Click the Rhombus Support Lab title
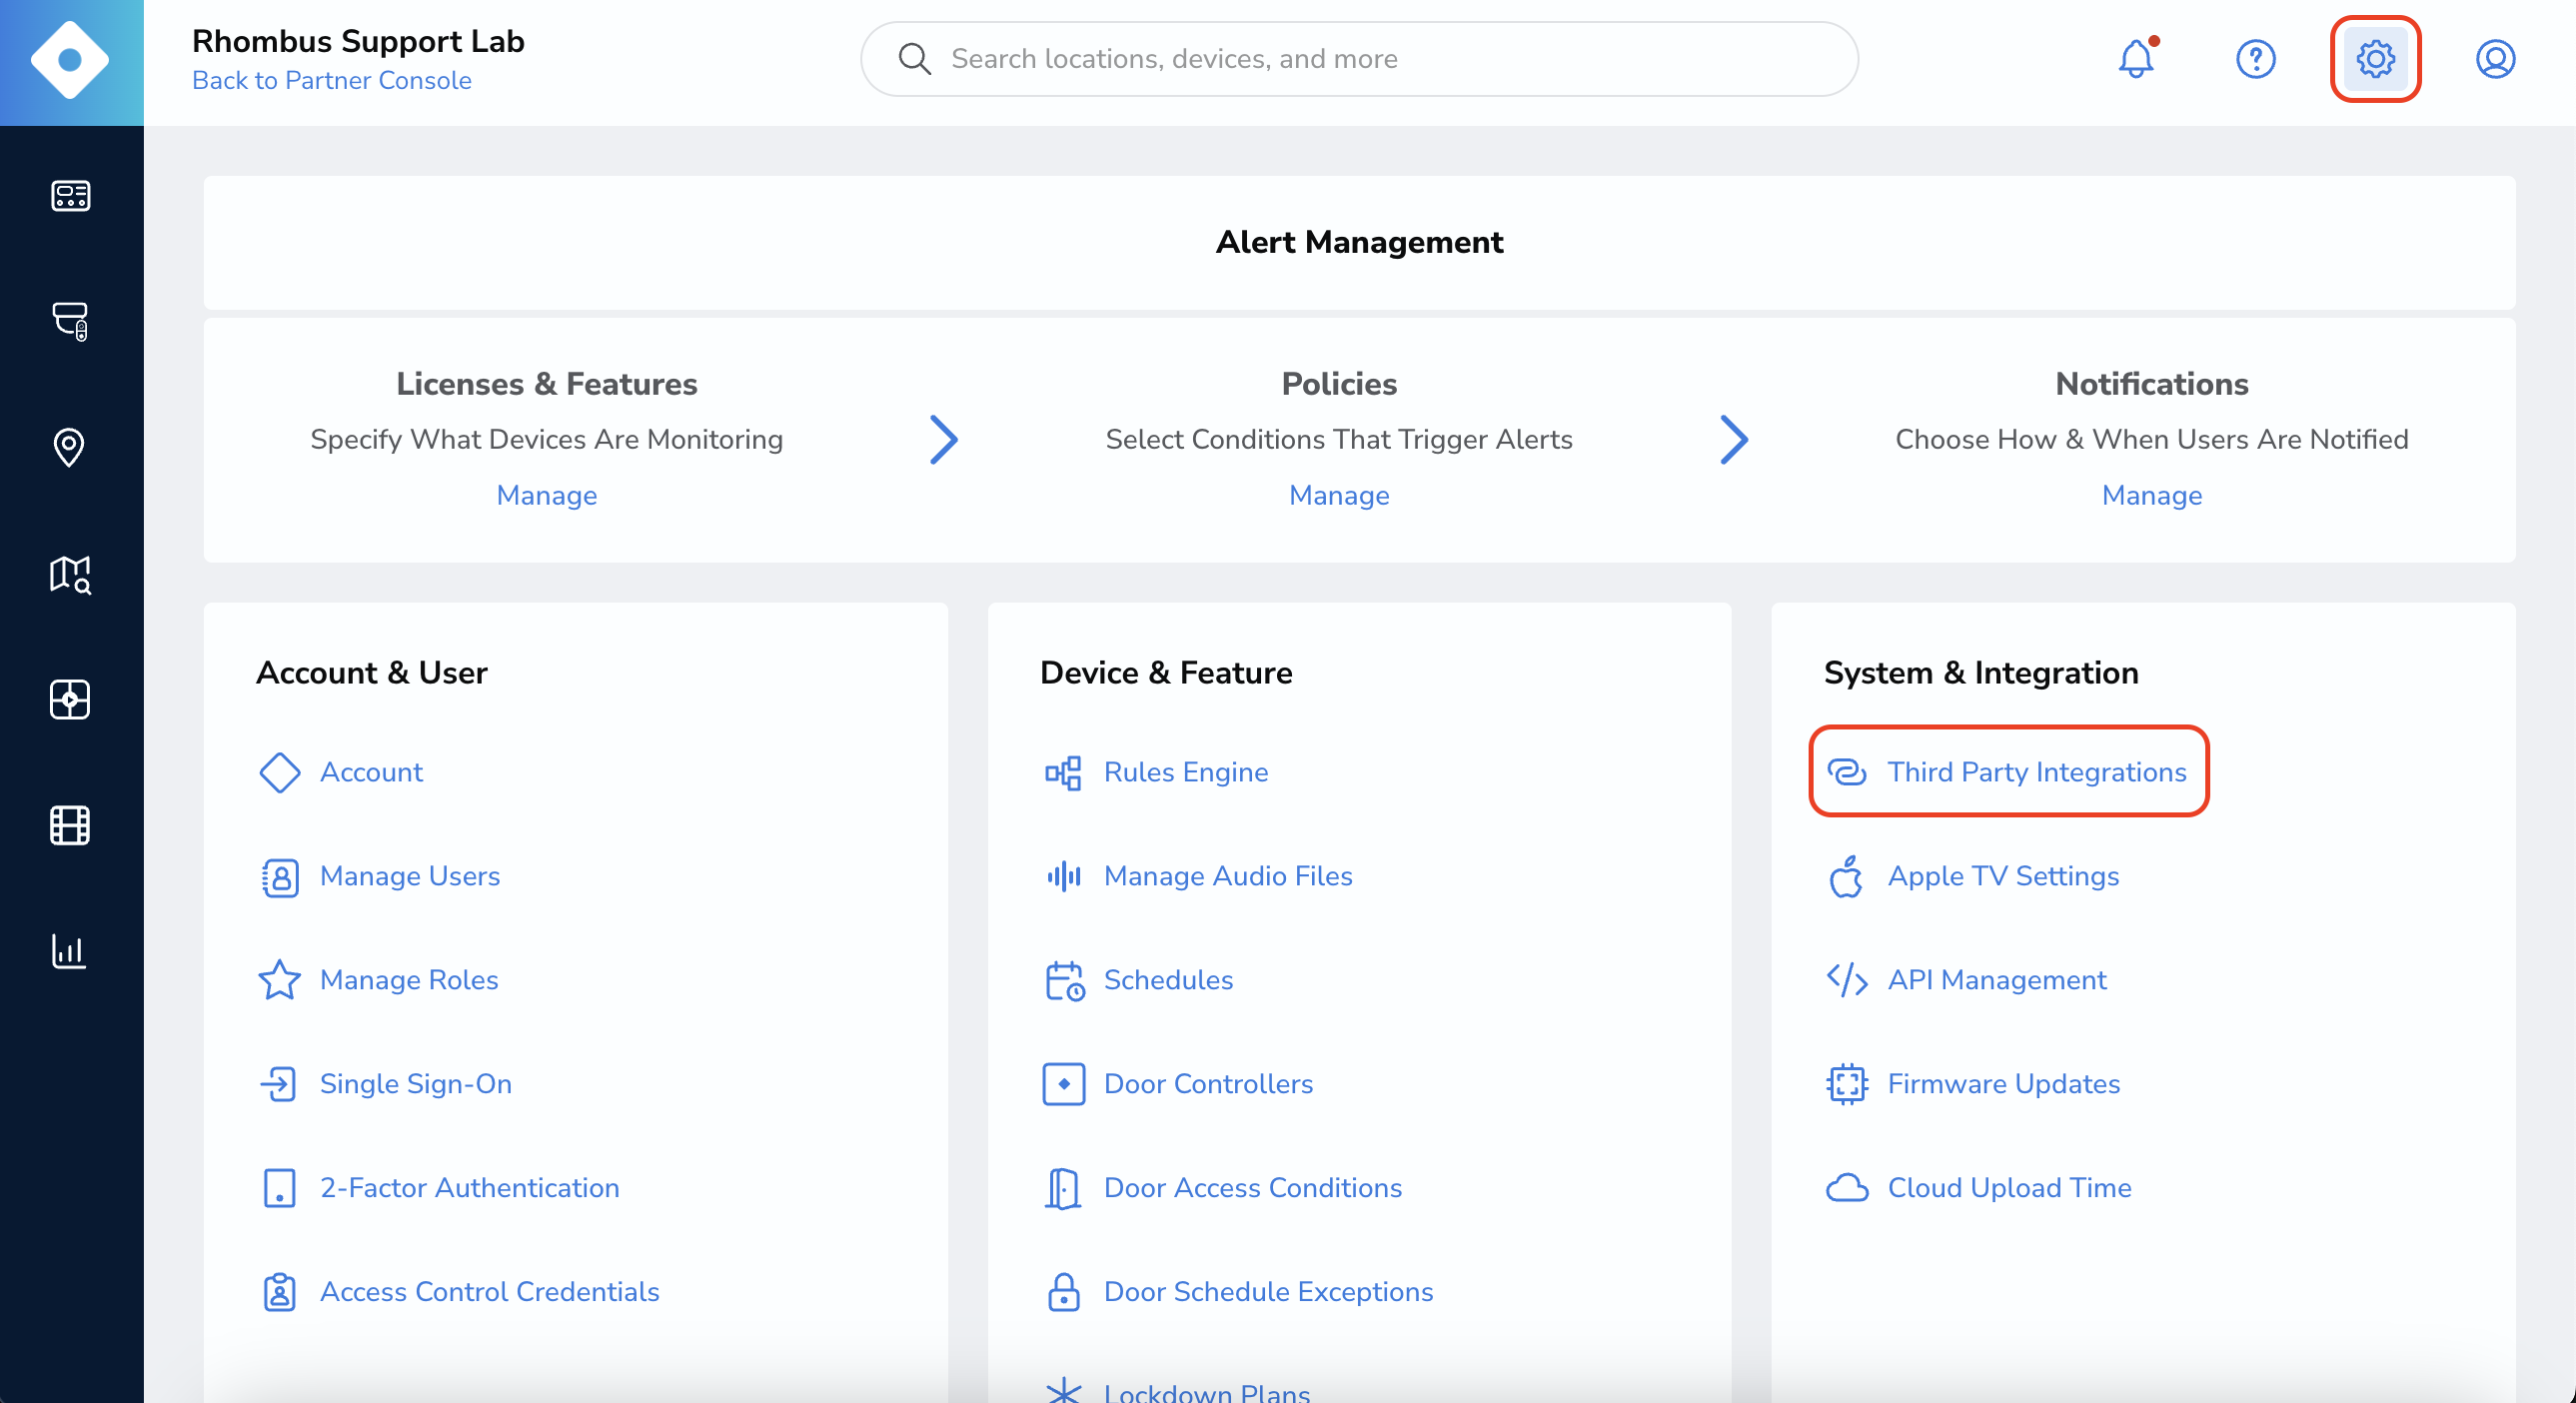This screenshot has height=1403, width=2576. click(x=358, y=41)
